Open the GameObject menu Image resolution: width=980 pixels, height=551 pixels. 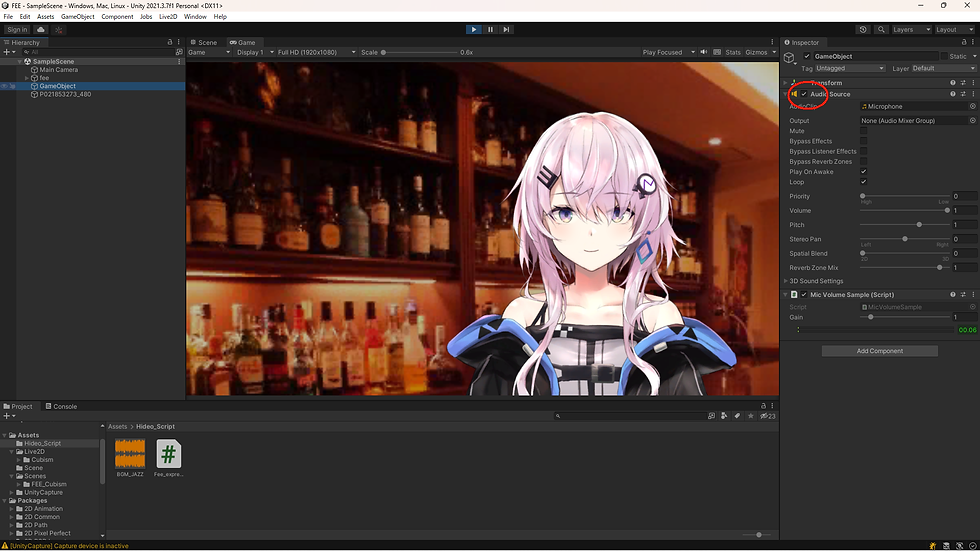78,17
